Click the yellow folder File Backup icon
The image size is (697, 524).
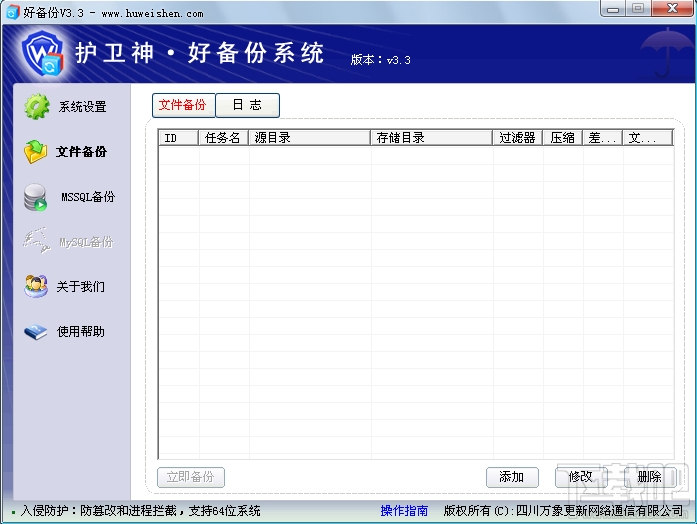[x=36, y=152]
